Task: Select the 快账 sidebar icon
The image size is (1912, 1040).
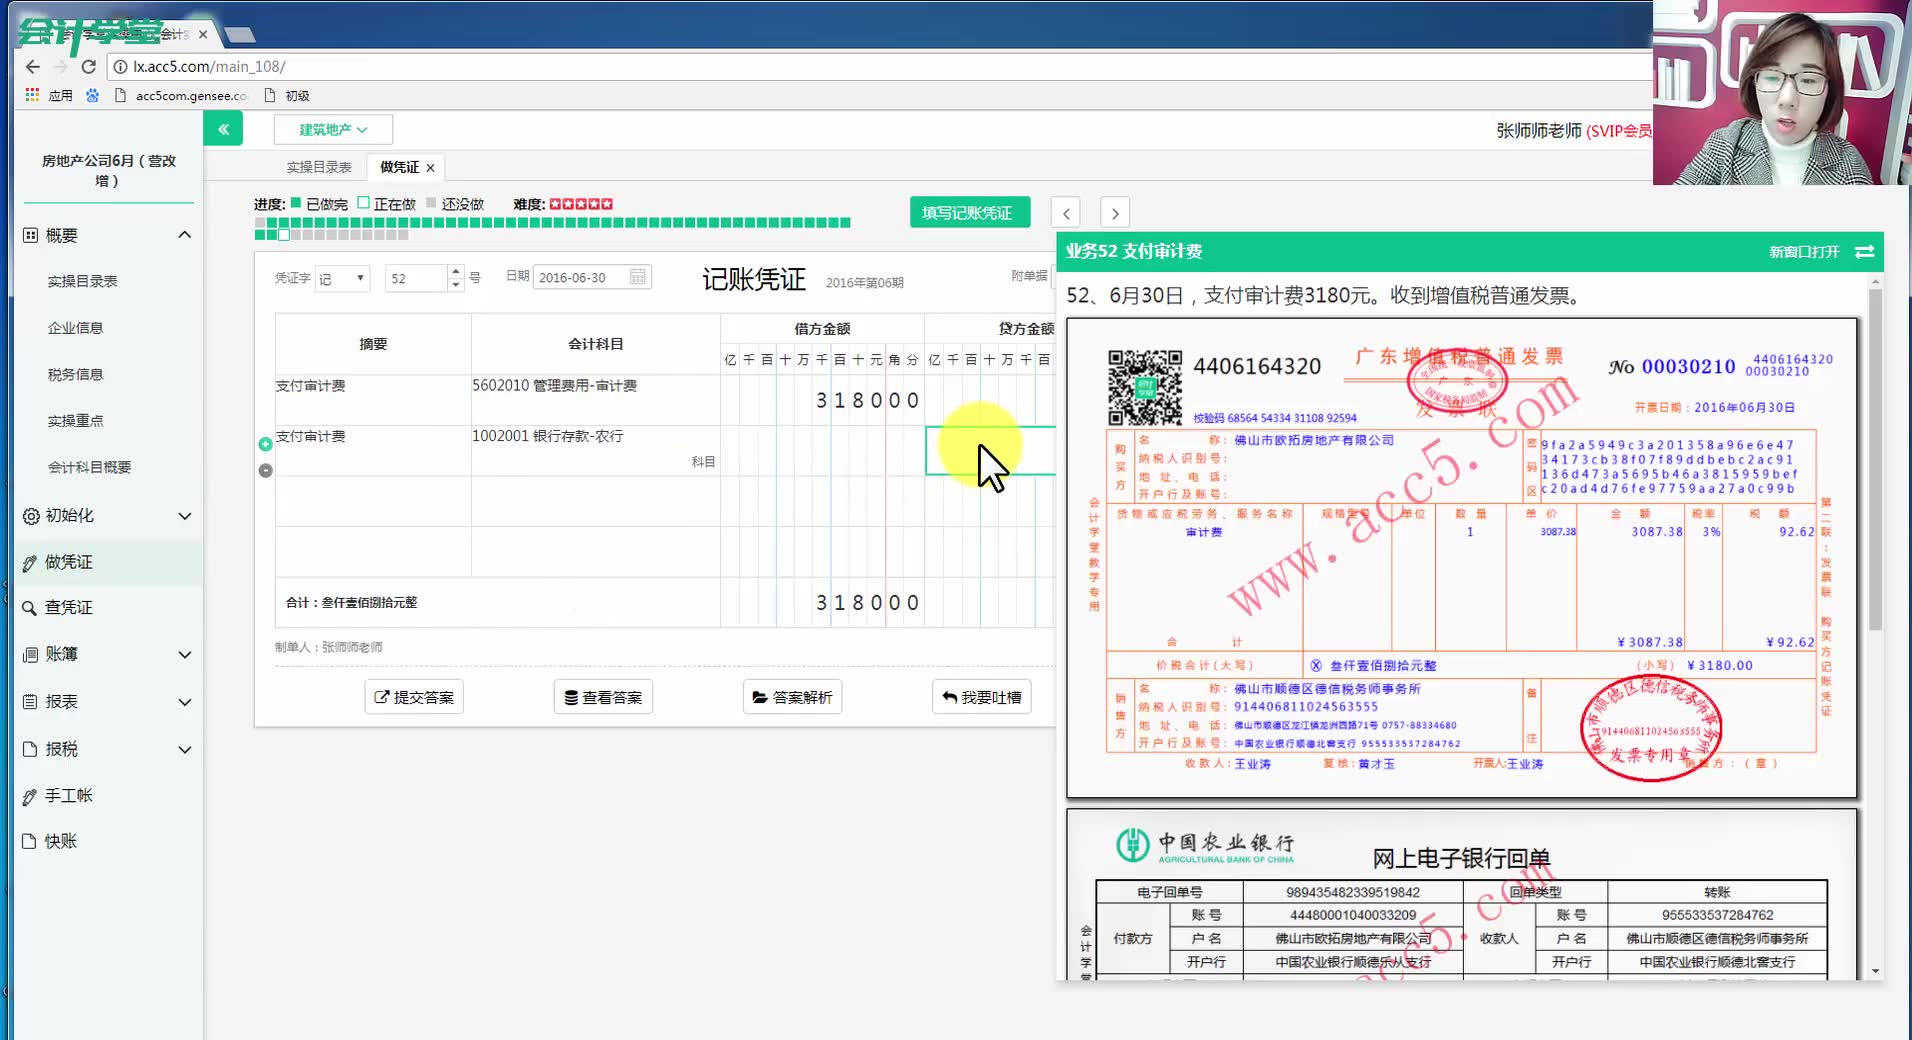Action: click(30, 841)
